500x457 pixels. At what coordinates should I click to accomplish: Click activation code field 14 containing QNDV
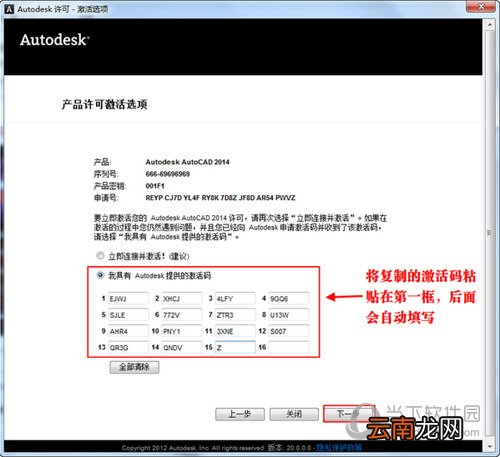pyautogui.click(x=182, y=347)
